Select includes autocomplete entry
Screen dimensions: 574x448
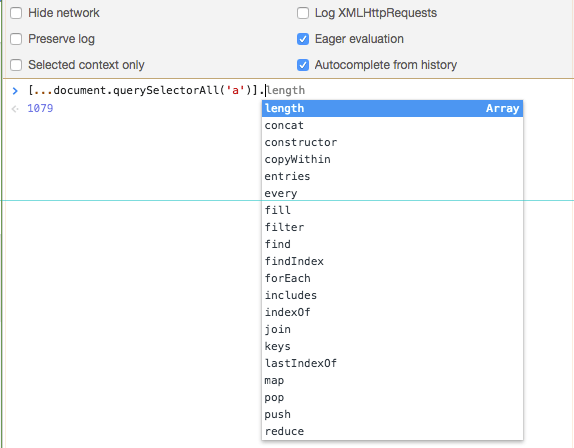tap(392, 295)
